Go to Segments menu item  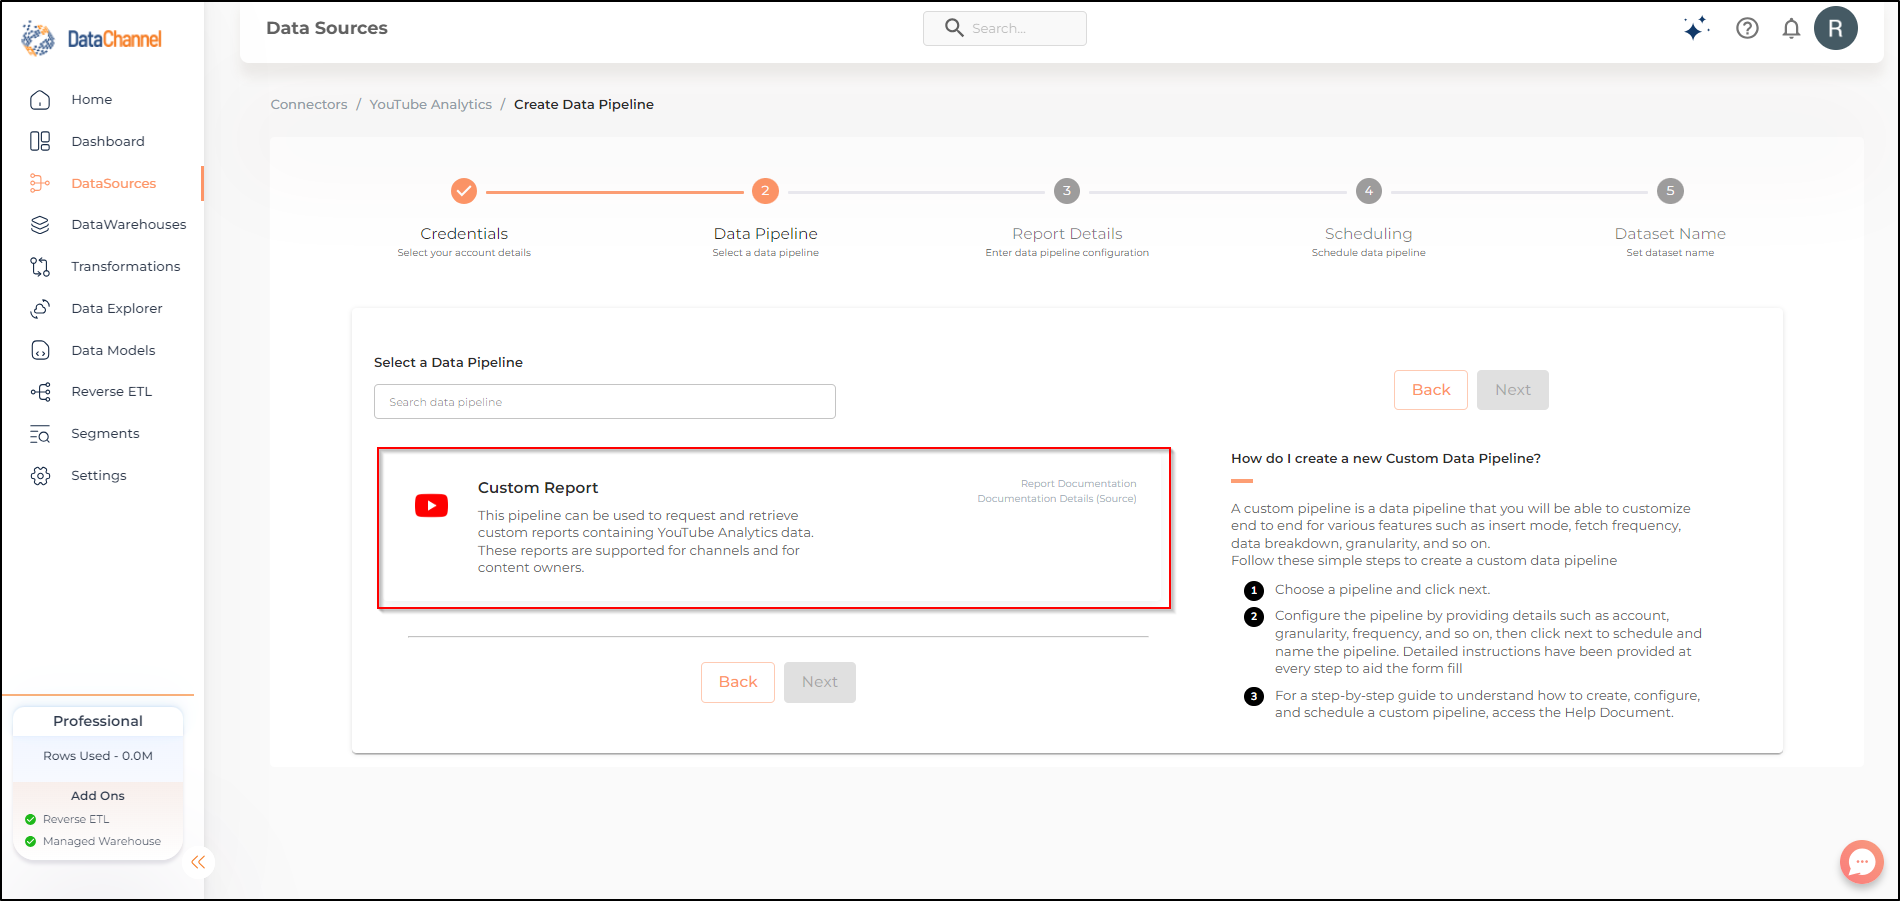[x=105, y=434]
